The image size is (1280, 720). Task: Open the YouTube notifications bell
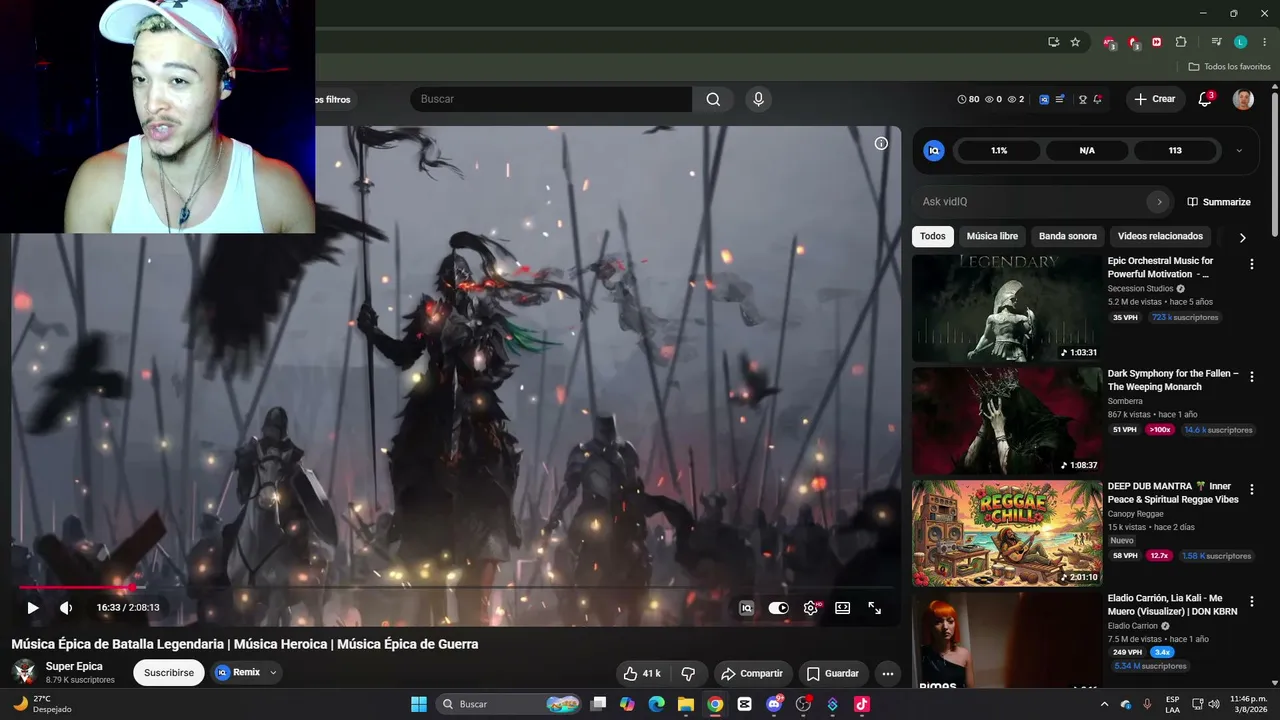pyautogui.click(x=1205, y=99)
